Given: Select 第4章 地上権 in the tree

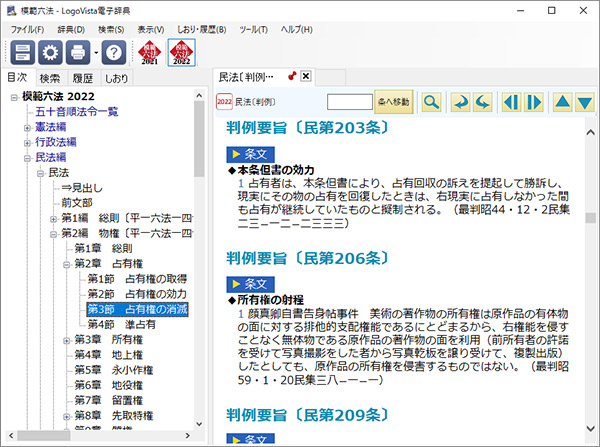Looking at the screenshot, I should pyautogui.click(x=108, y=354).
